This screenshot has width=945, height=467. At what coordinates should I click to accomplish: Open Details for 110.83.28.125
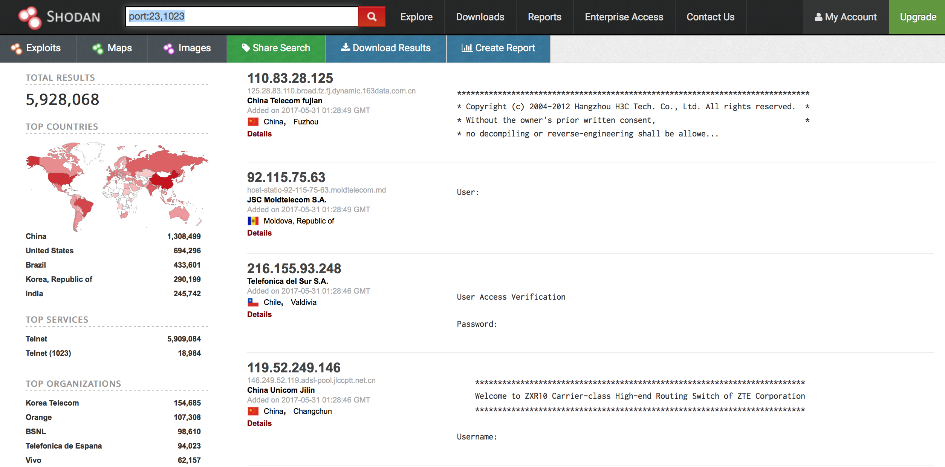click(x=259, y=133)
